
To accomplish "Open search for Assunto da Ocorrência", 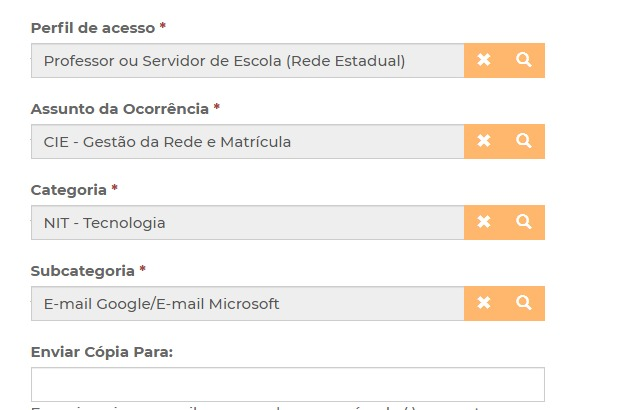I will (524, 141).
